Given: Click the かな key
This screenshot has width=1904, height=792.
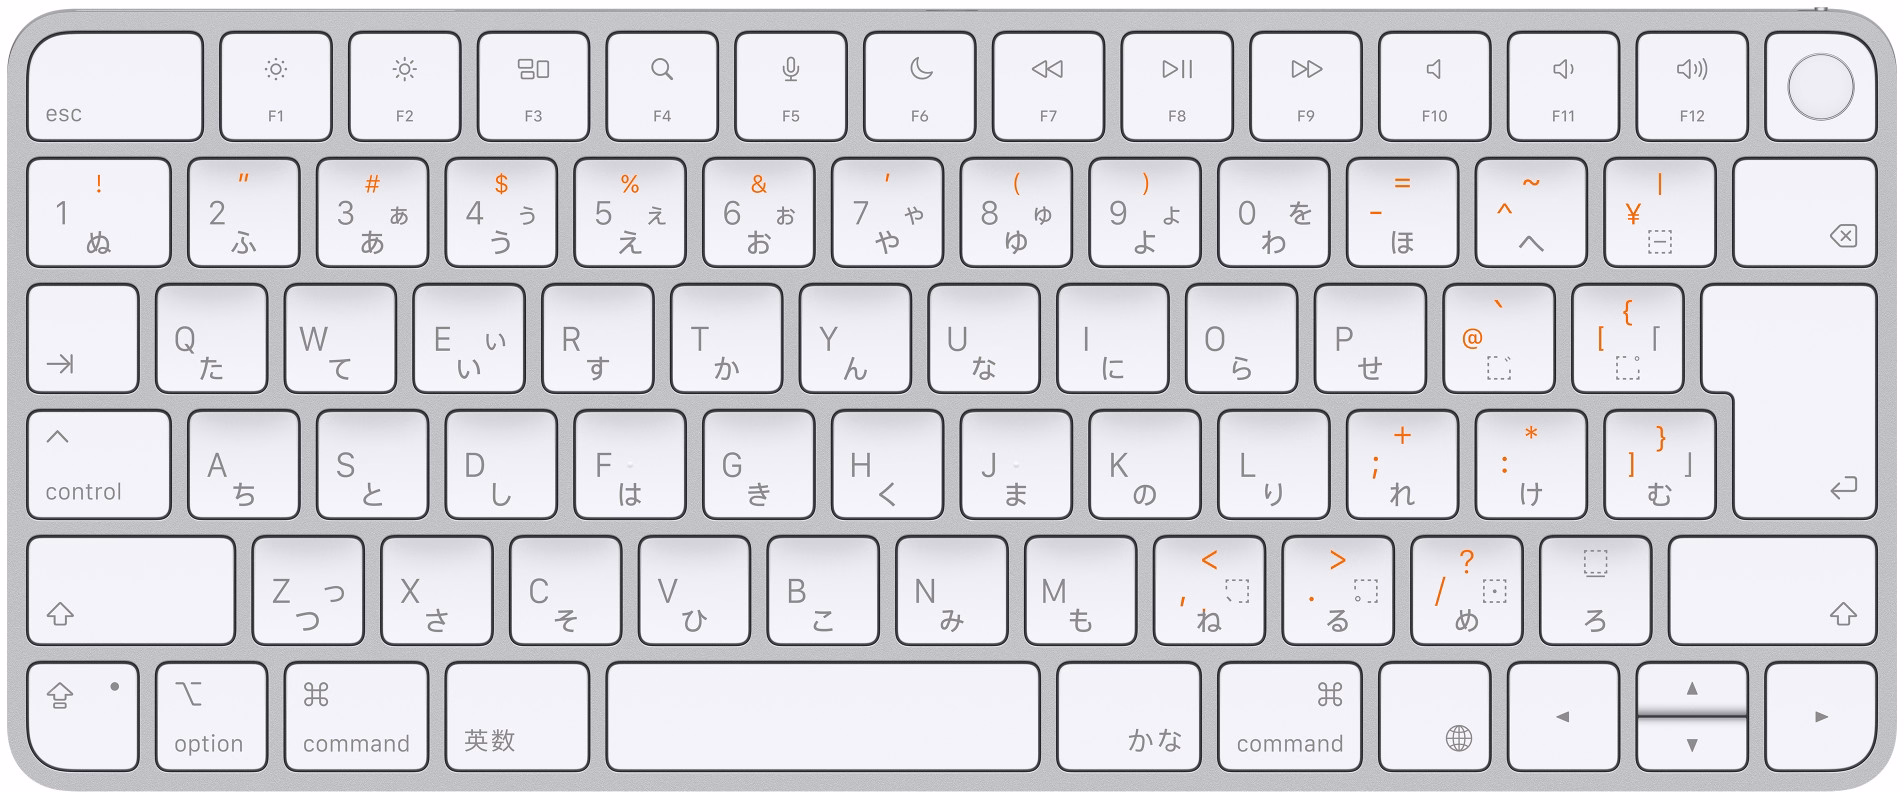Looking at the screenshot, I should pyautogui.click(x=1129, y=716).
